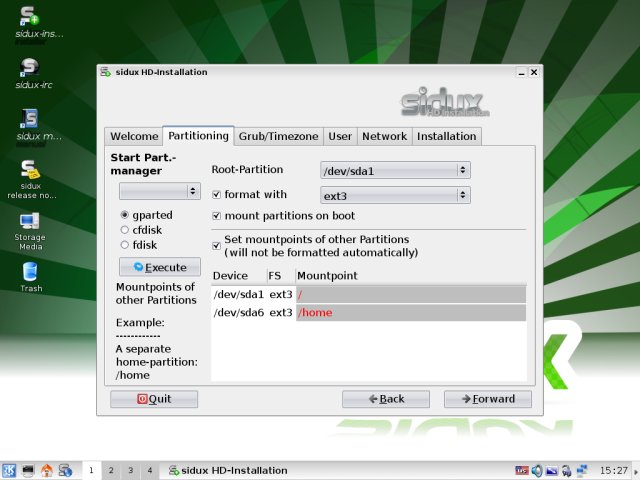The width and height of the screenshot is (640, 480).
Task: Select the /dev/sda1 device cell
Action: (239, 294)
